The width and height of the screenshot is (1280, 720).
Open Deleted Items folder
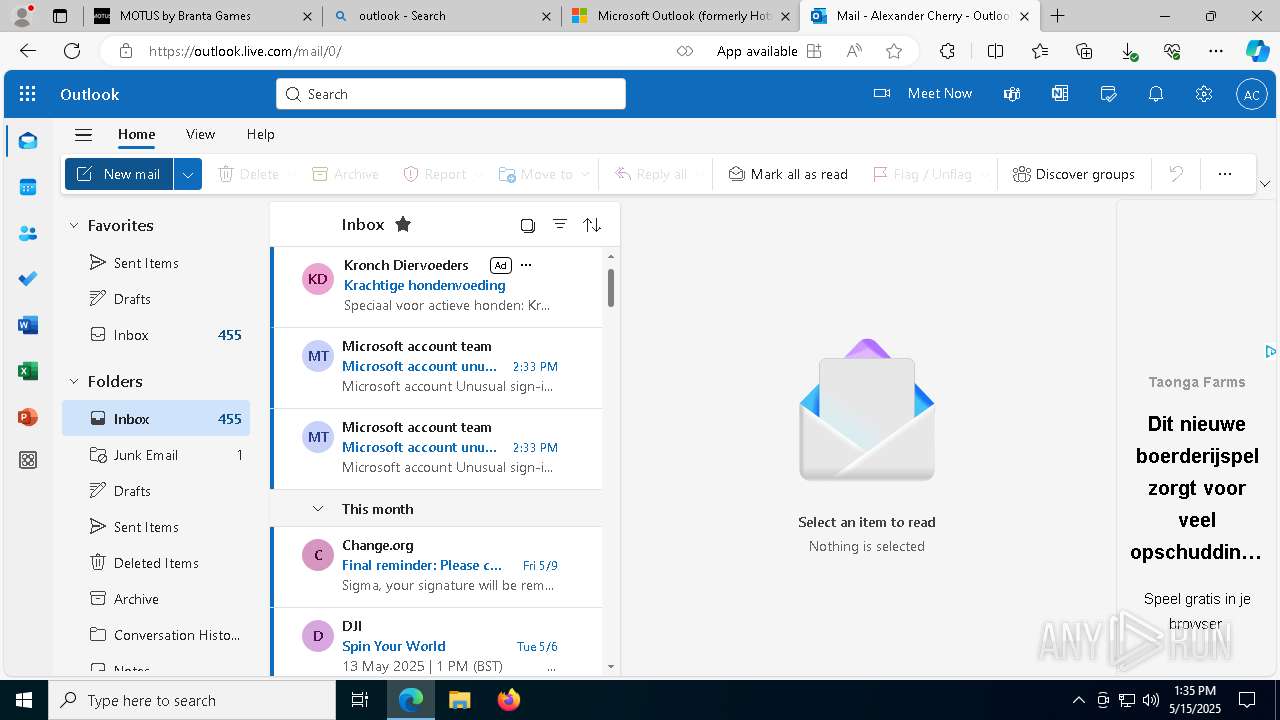[x=156, y=563]
